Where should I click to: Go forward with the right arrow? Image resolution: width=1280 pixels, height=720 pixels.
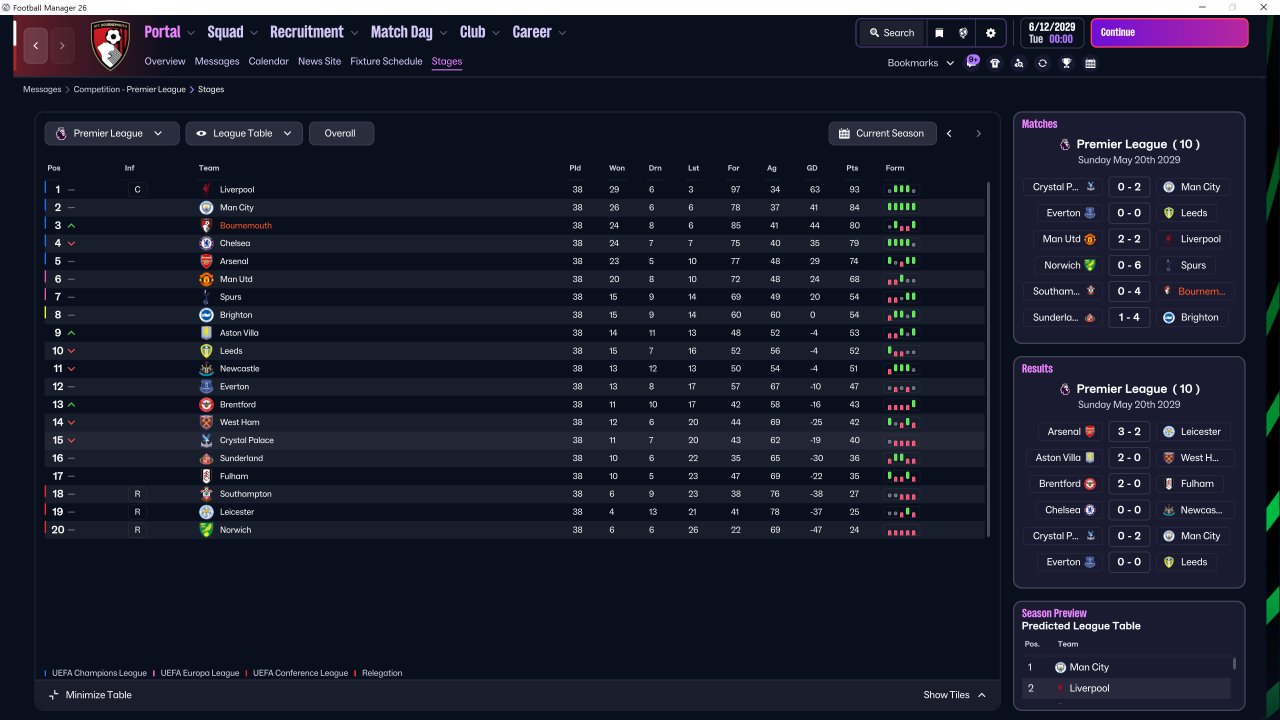62,45
